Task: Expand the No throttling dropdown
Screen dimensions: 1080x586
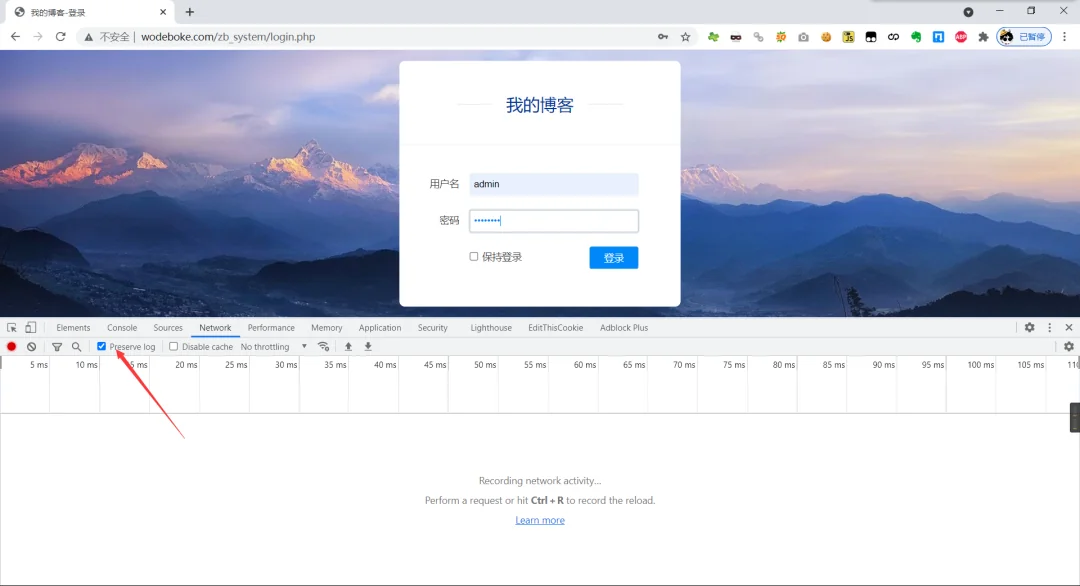Action: [x=273, y=346]
